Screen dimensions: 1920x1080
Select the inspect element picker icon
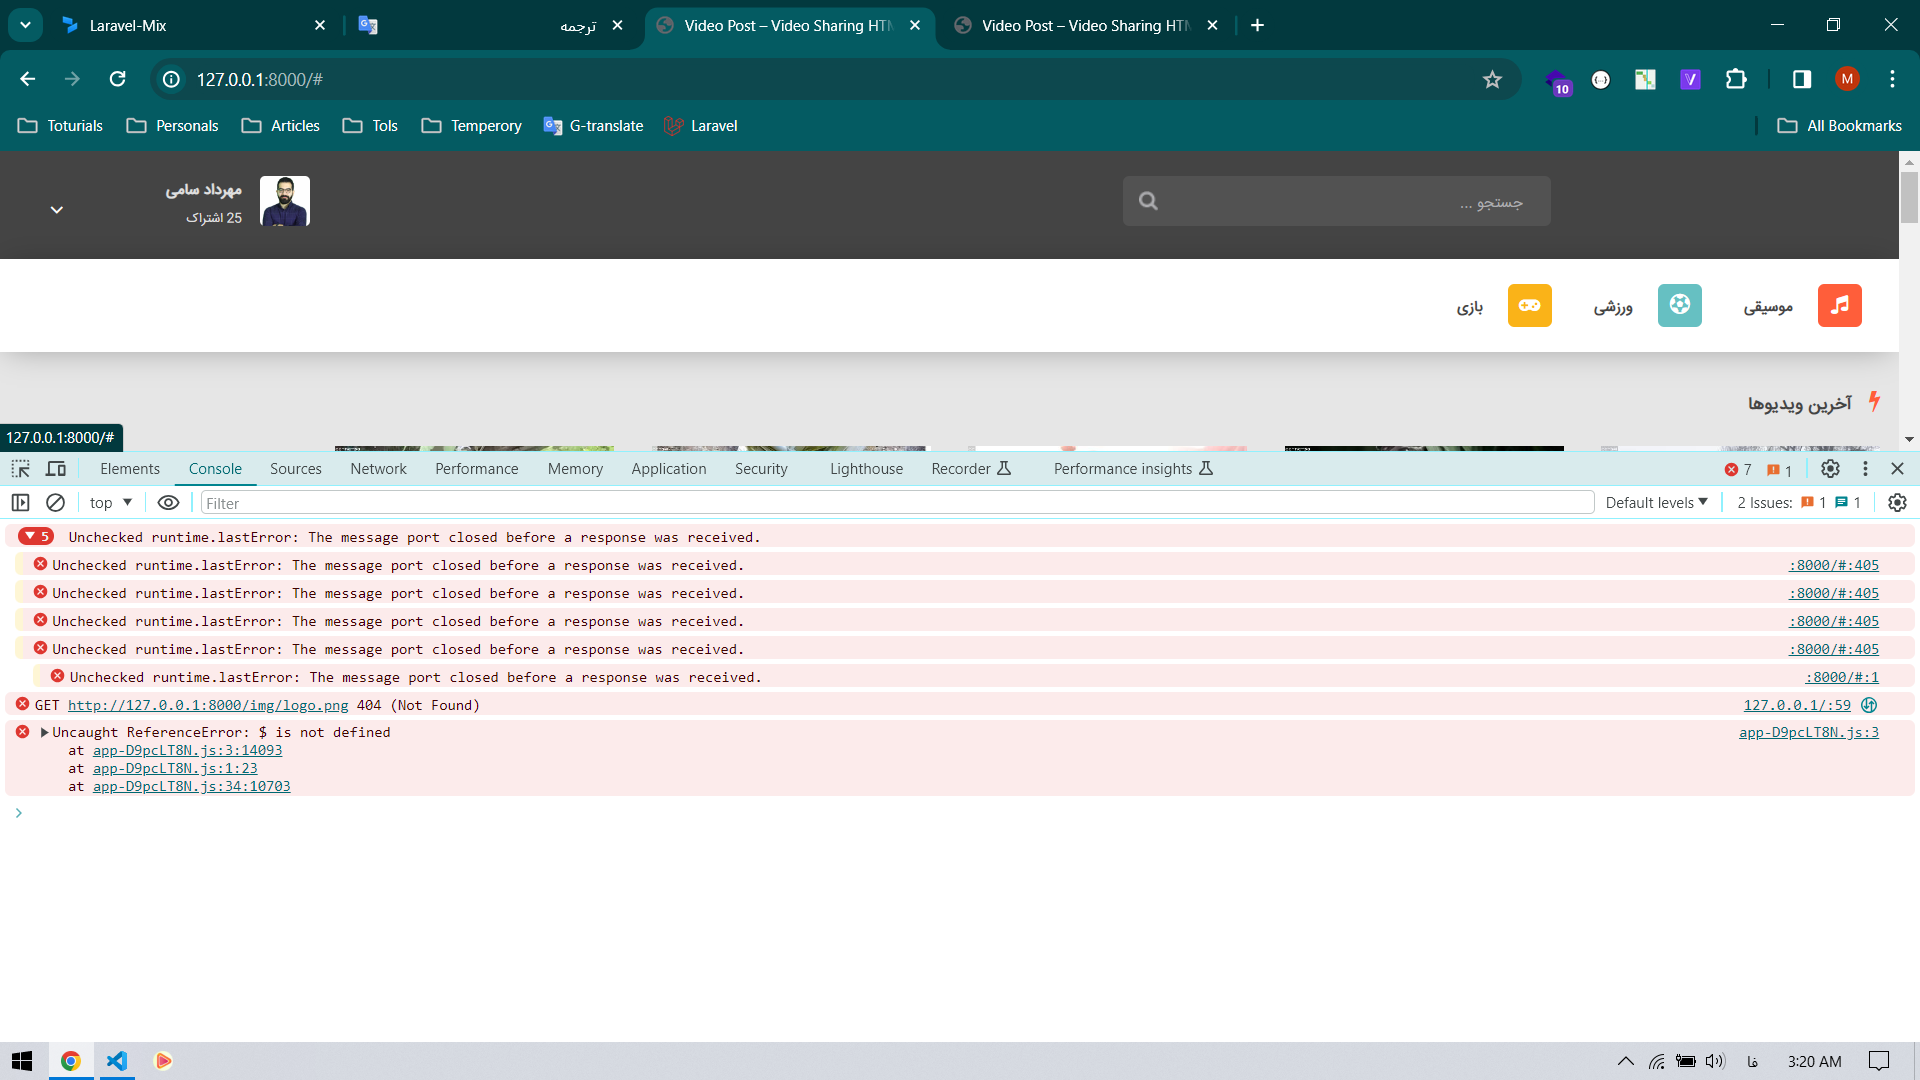[x=20, y=469]
